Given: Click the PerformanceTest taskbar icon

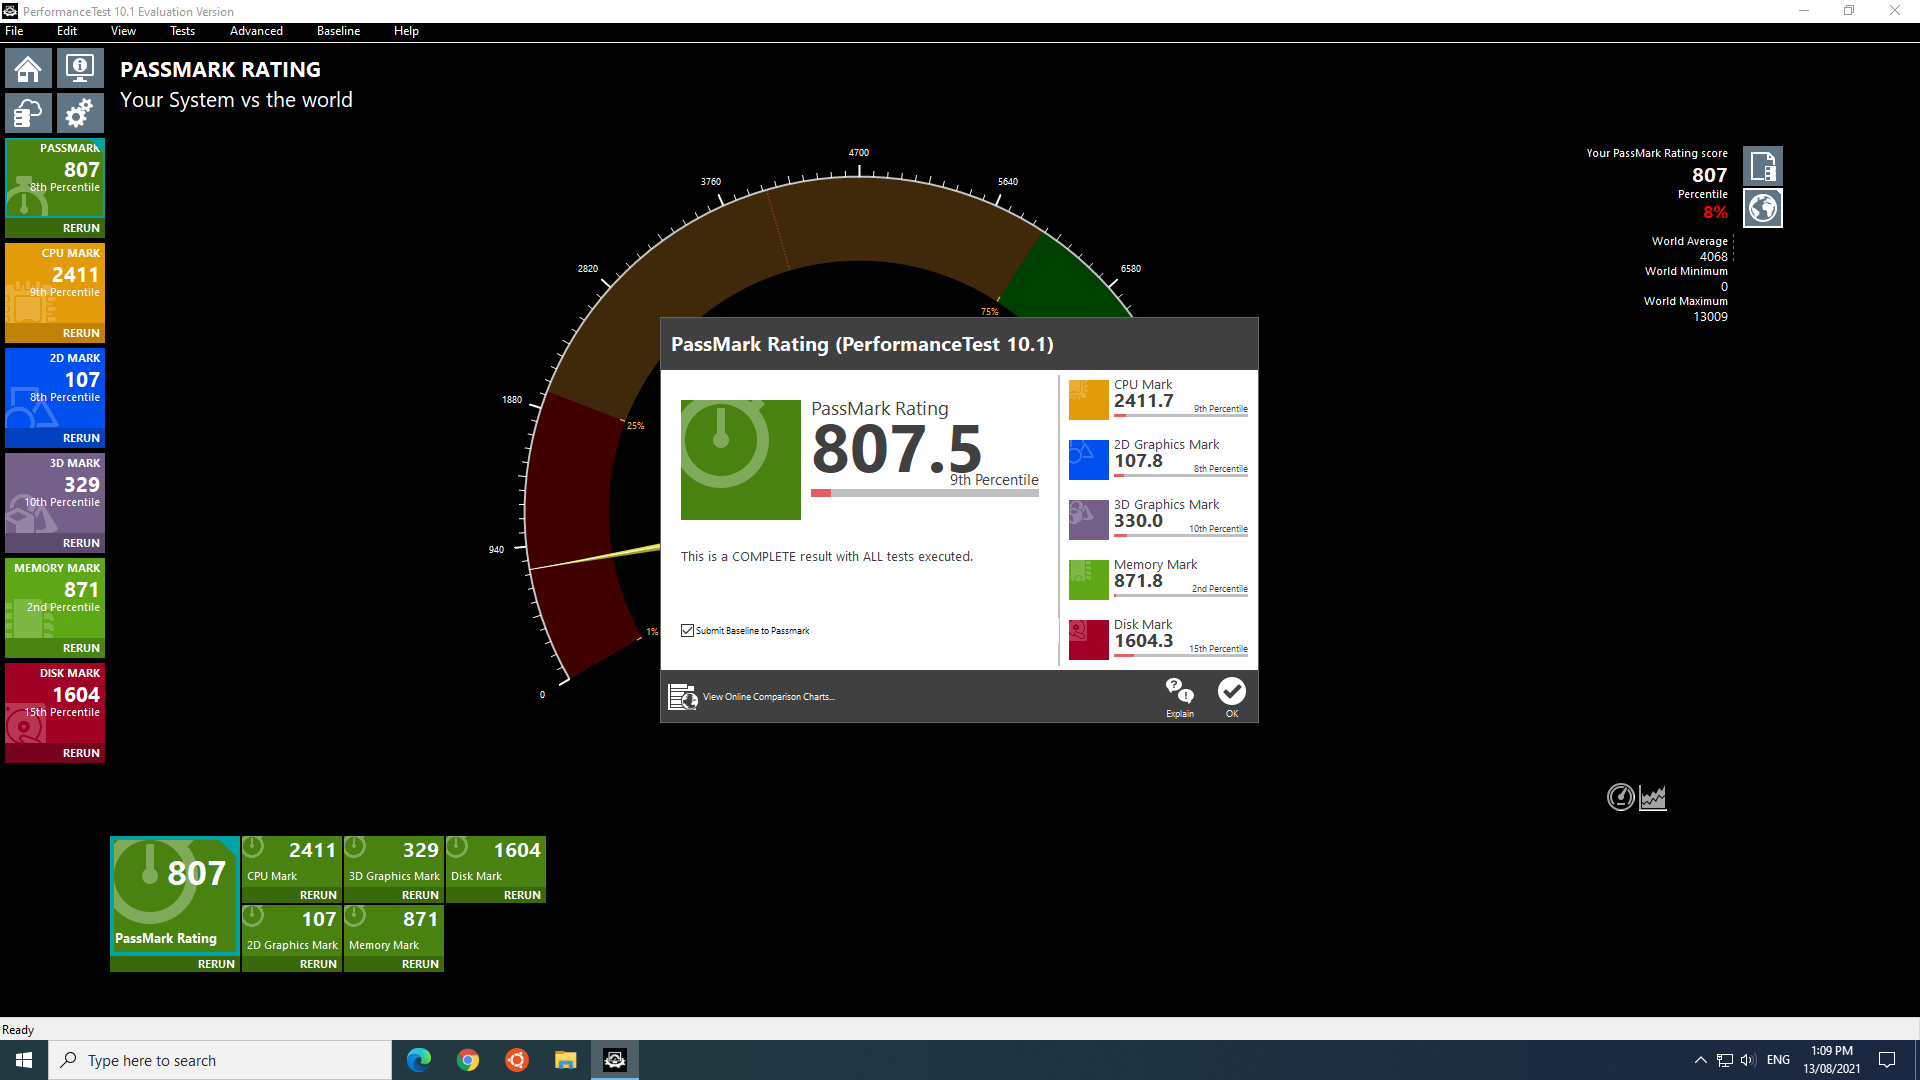Looking at the screenshot, I should coord(615,1060).
